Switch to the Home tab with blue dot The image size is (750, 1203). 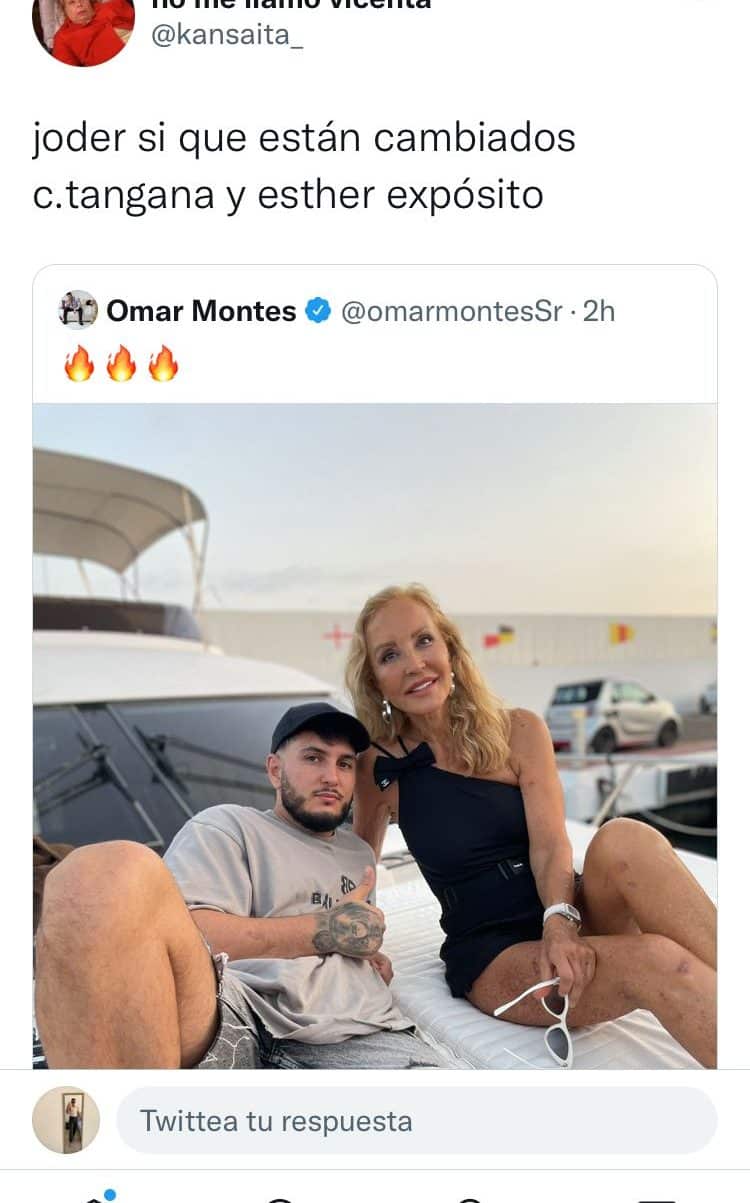[95, 1197]
